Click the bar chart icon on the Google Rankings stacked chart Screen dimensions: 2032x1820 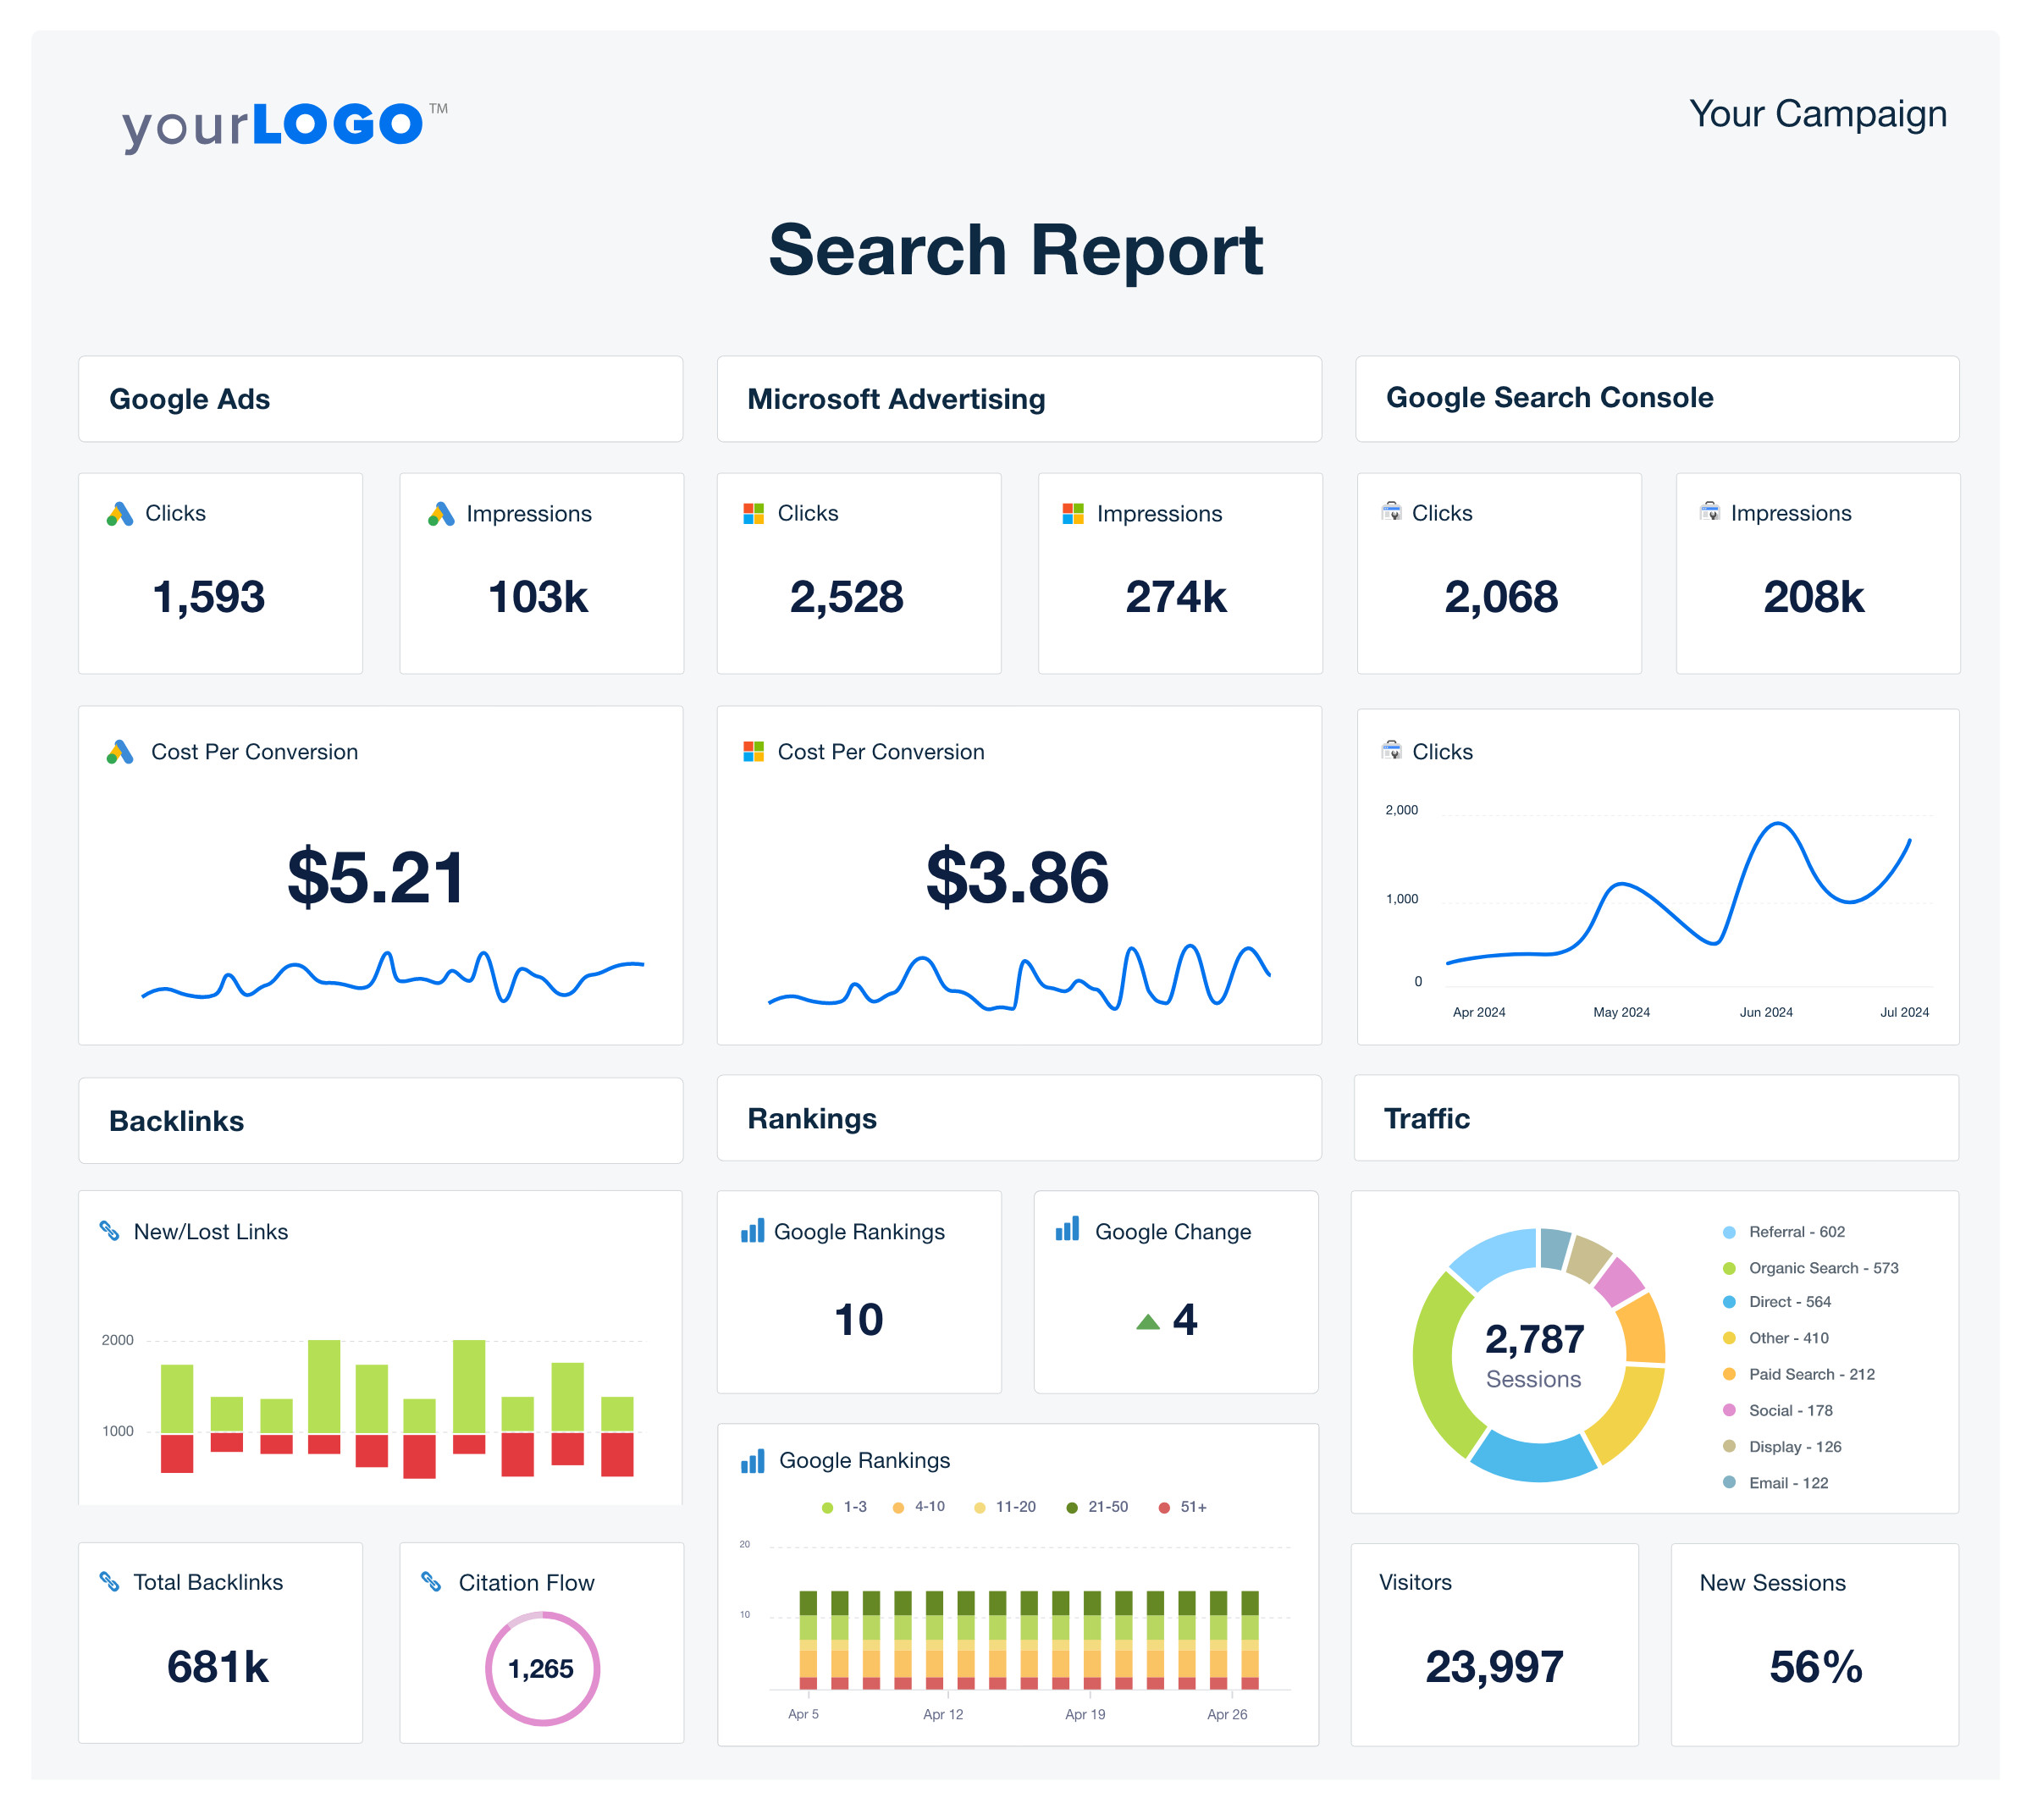(x=753, y=1461)
